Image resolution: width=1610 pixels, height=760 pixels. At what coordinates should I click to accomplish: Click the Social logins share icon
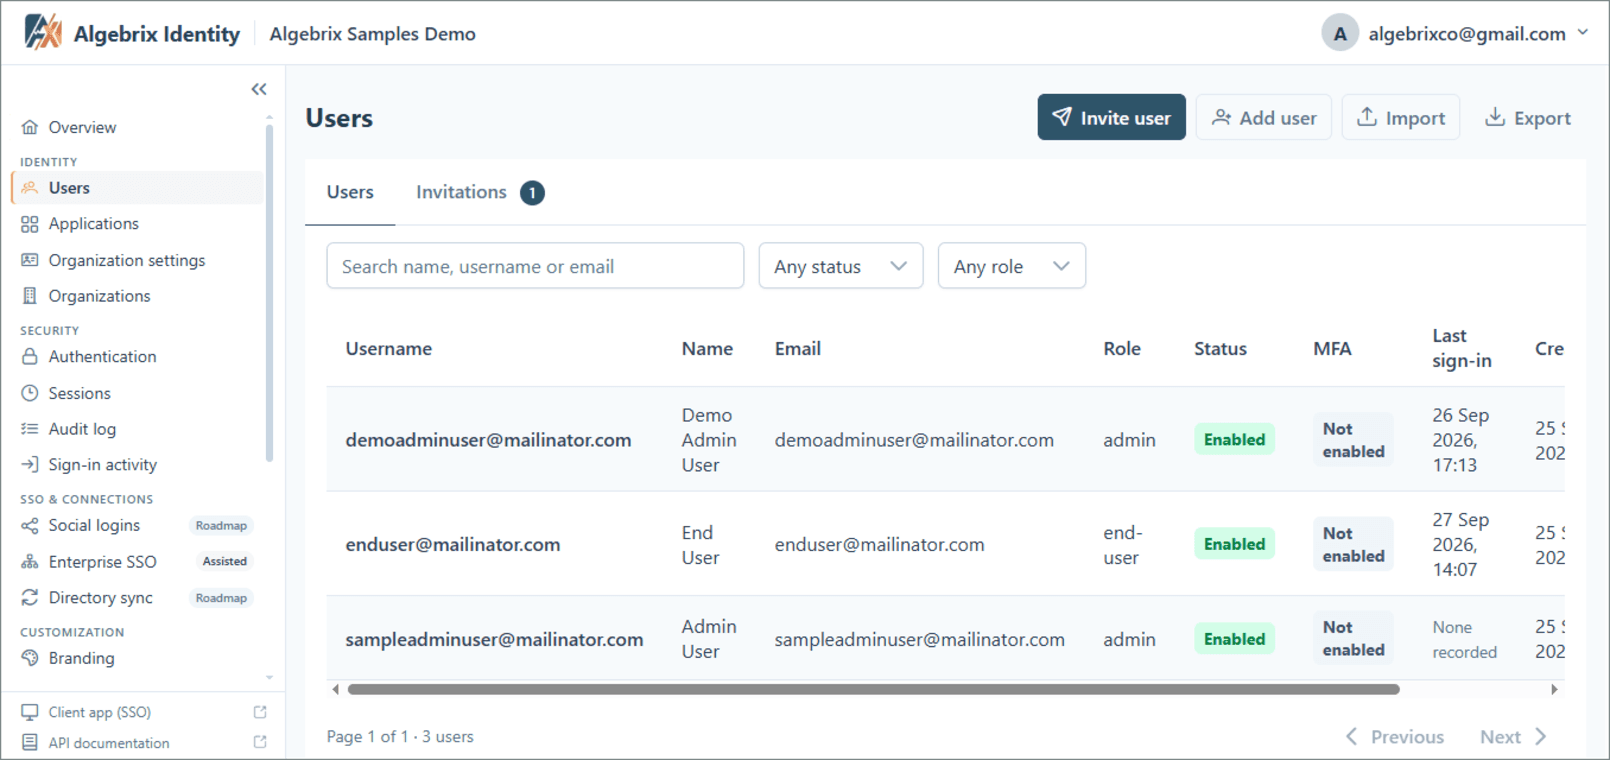click(30, 525)
